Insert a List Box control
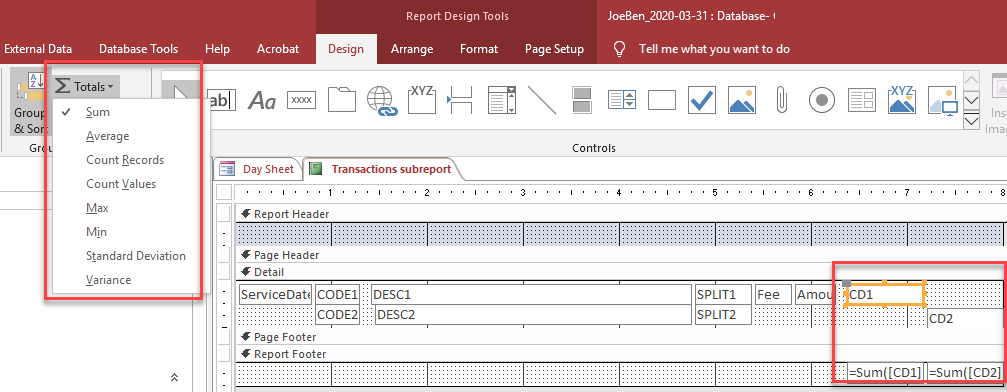The image size is (1007, 392). [622, 100]
